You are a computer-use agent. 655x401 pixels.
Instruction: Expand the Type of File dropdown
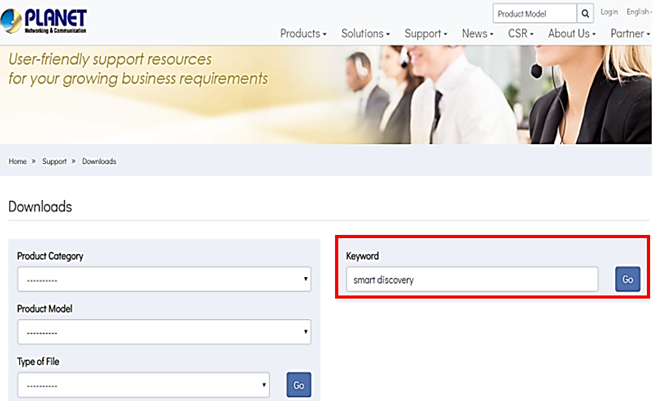click(x=143, y=384)
